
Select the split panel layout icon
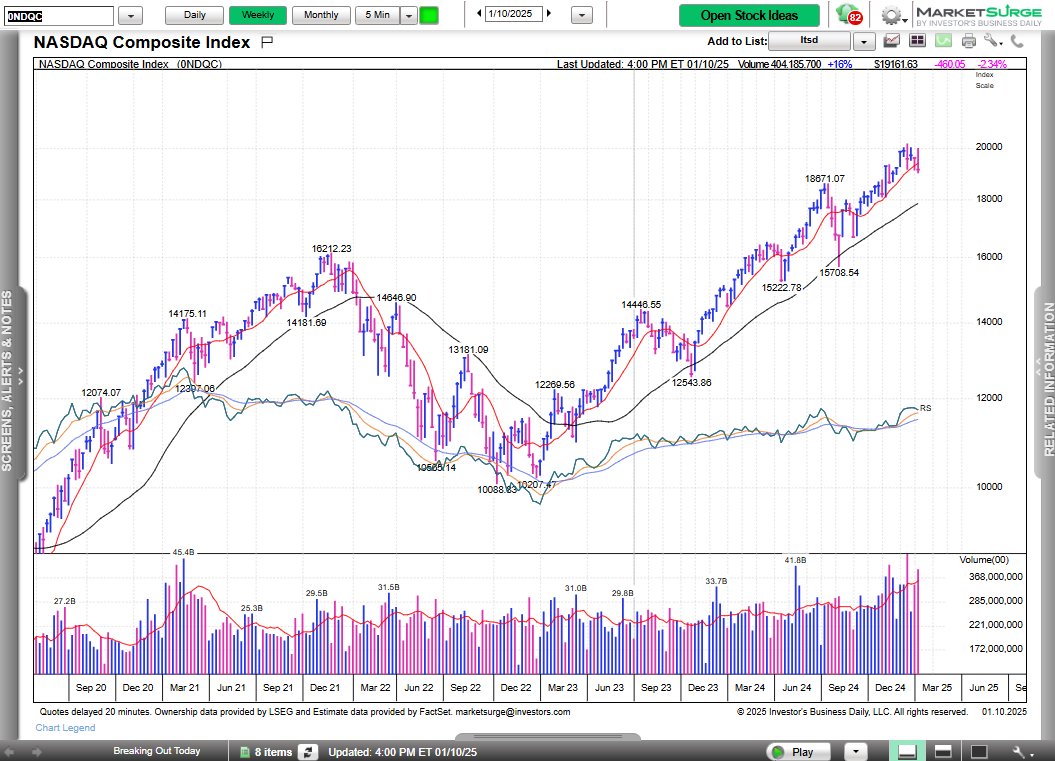click(x=943, y=752)
